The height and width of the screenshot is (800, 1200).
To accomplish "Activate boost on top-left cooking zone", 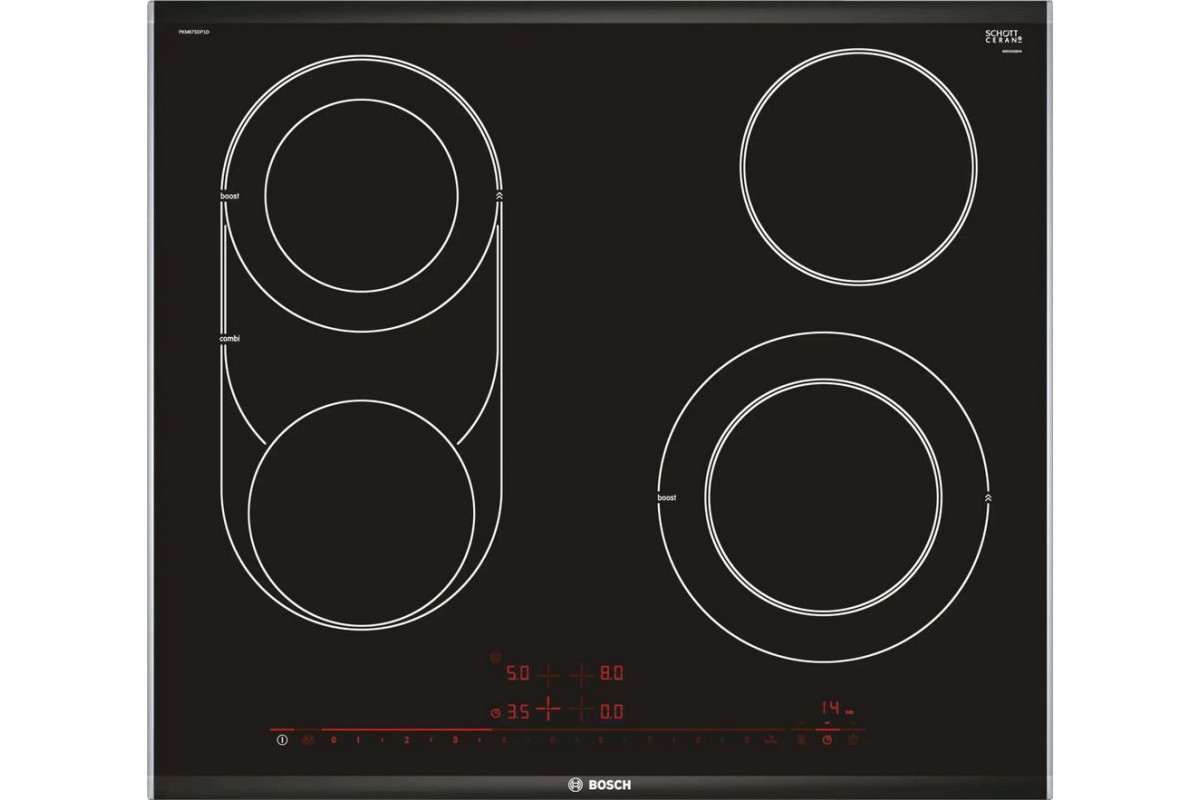I will click(230, 197).
